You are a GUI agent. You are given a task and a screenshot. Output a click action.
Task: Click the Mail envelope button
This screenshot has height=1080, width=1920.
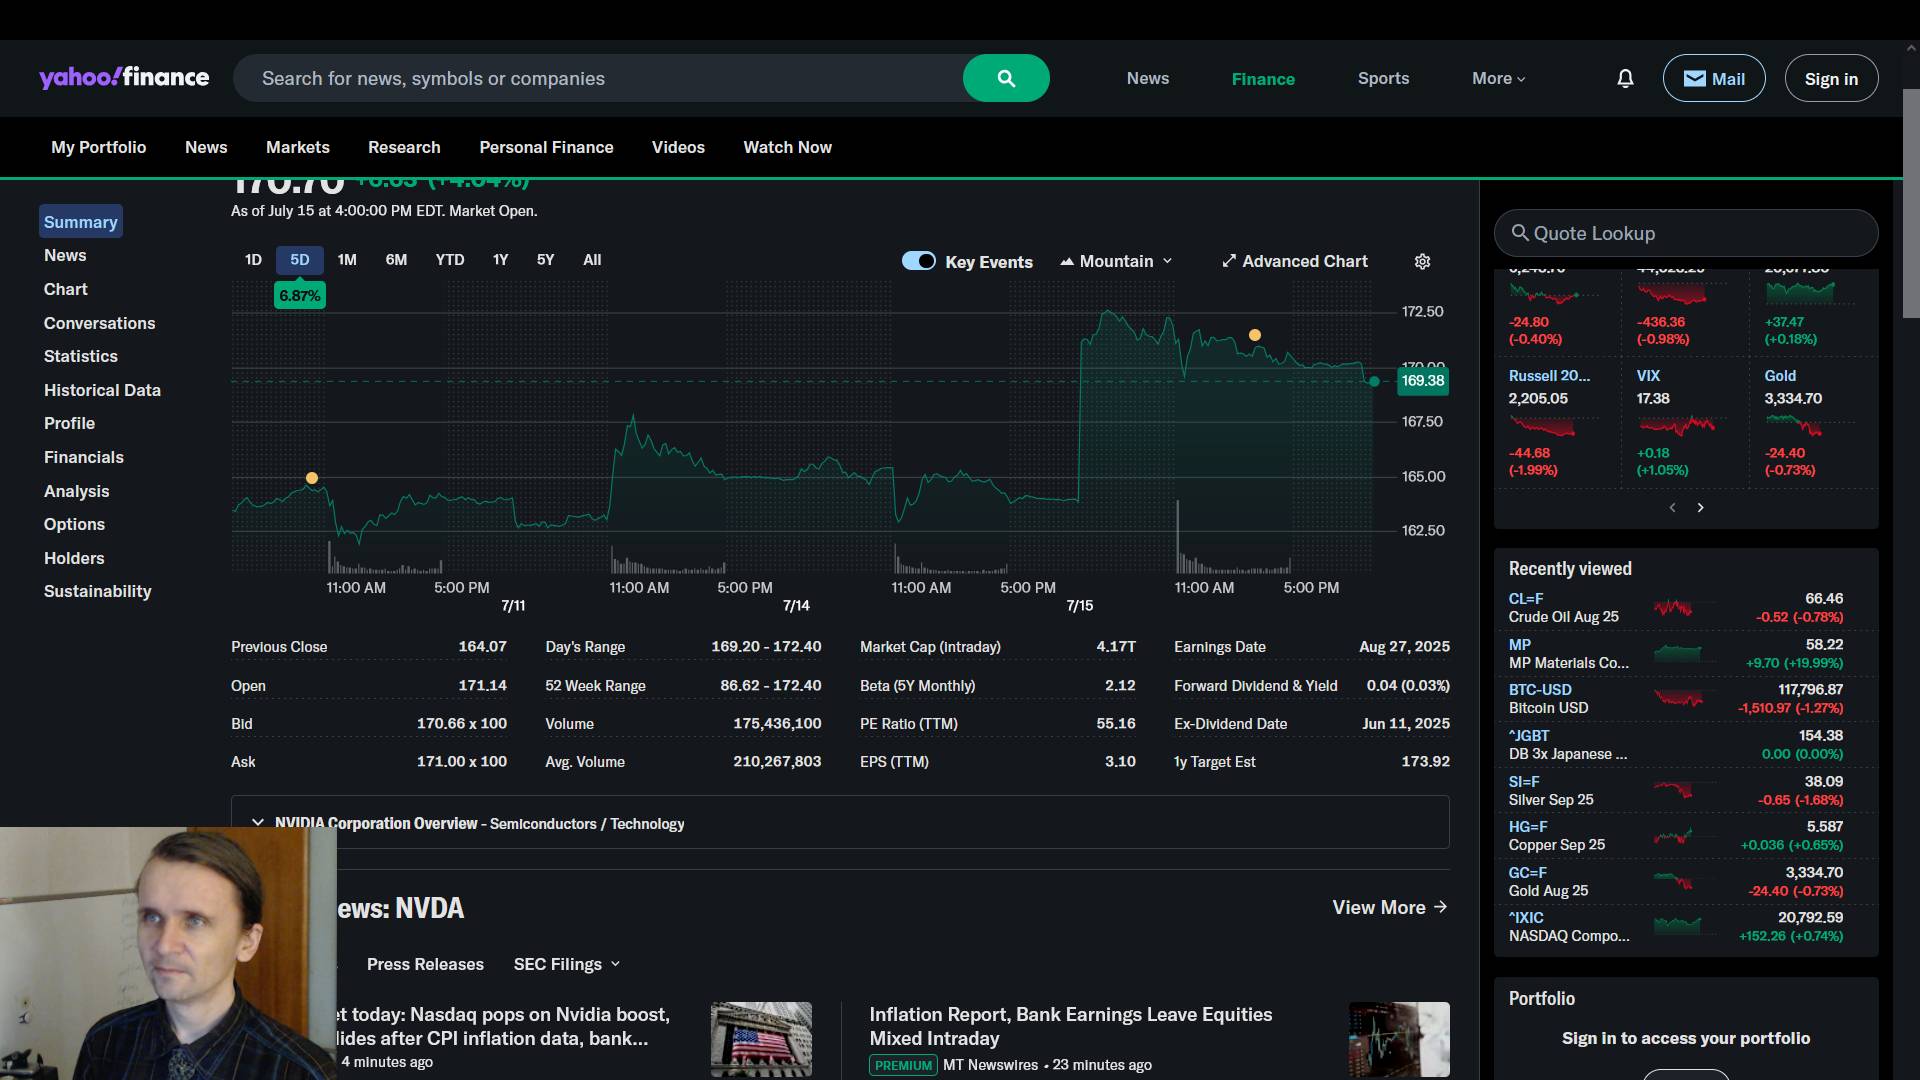point(1713,78)
